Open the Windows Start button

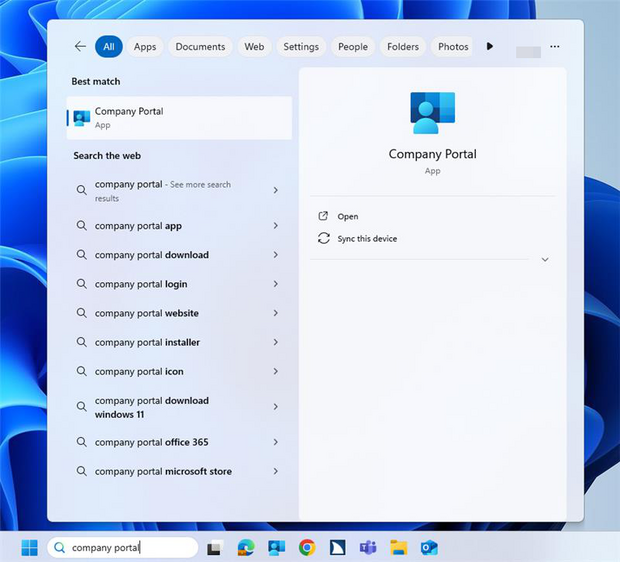pyautogui.click(x=30, y=548)
